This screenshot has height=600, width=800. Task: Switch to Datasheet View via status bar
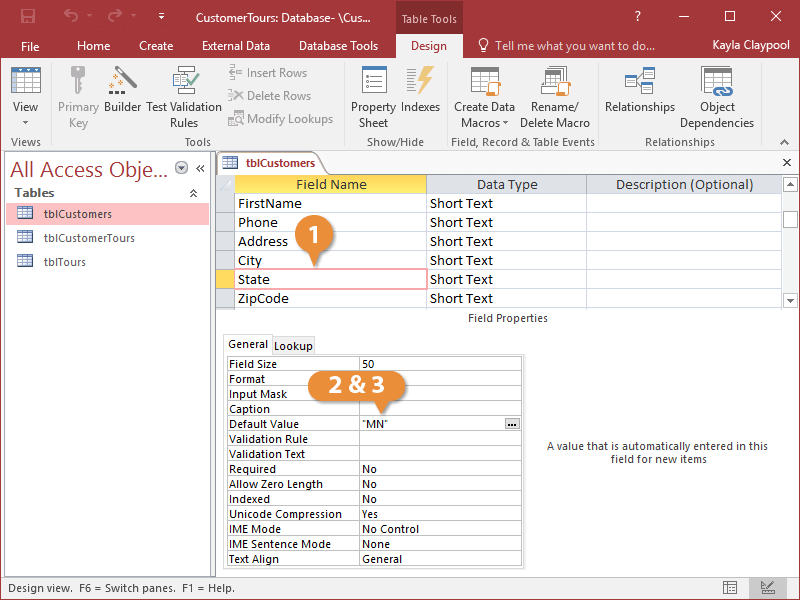(731, 587)
